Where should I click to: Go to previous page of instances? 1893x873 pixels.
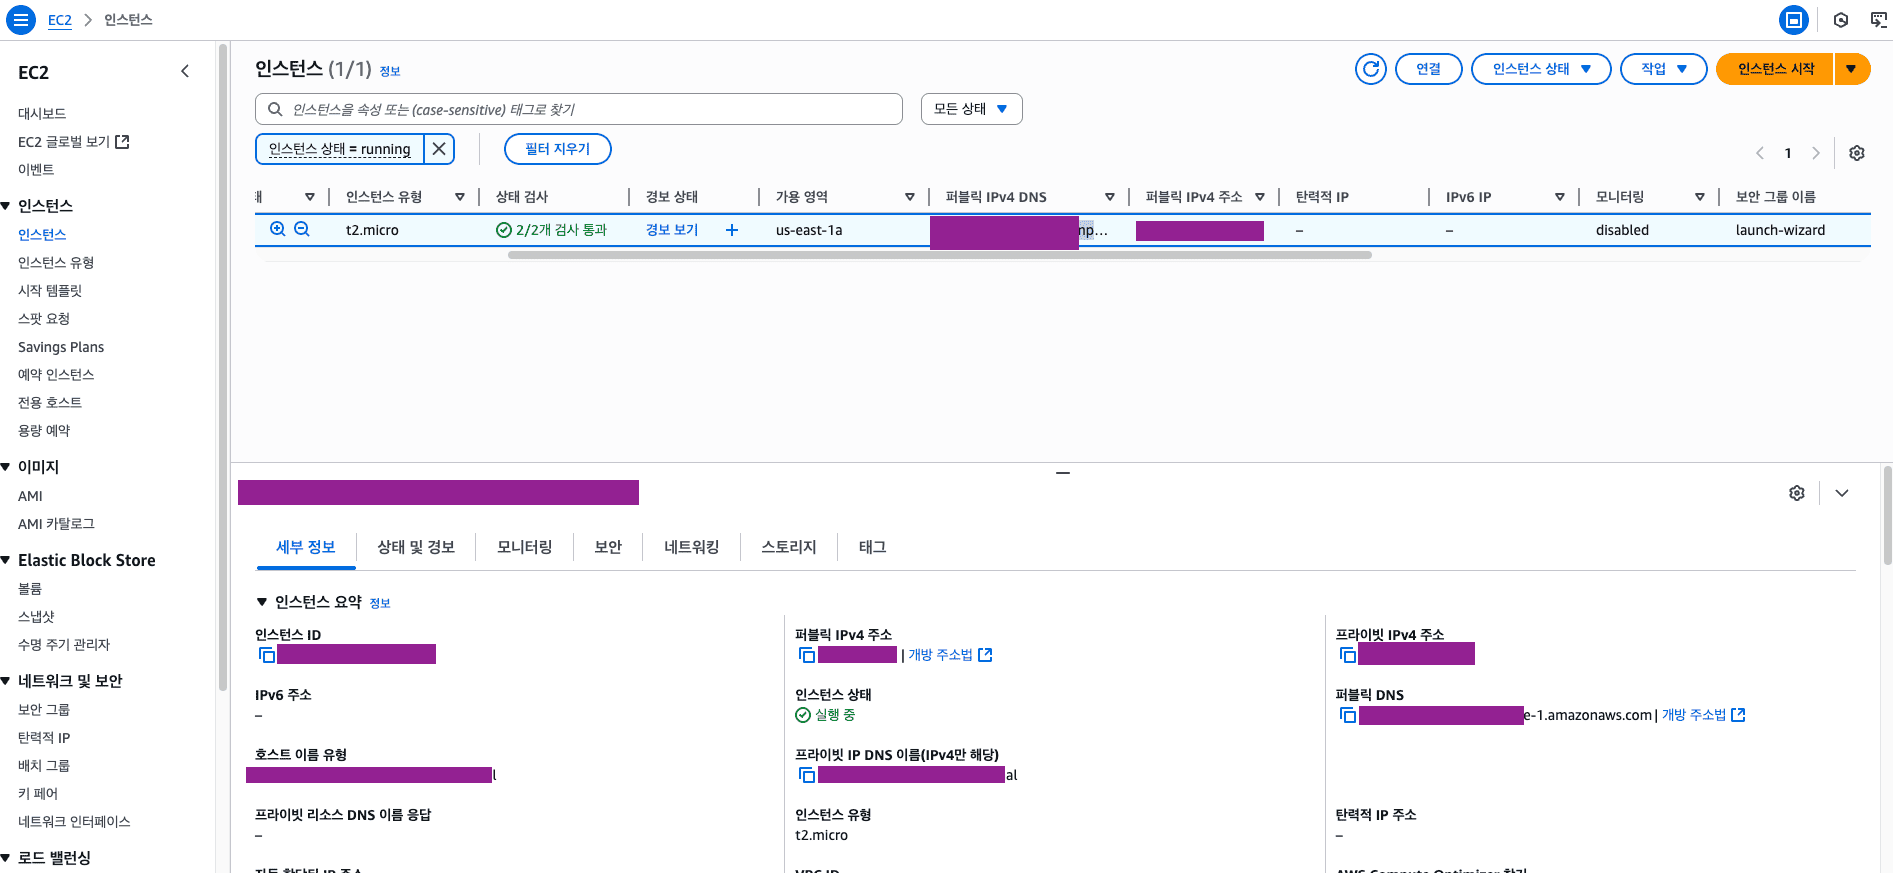tap(1760, 153)
